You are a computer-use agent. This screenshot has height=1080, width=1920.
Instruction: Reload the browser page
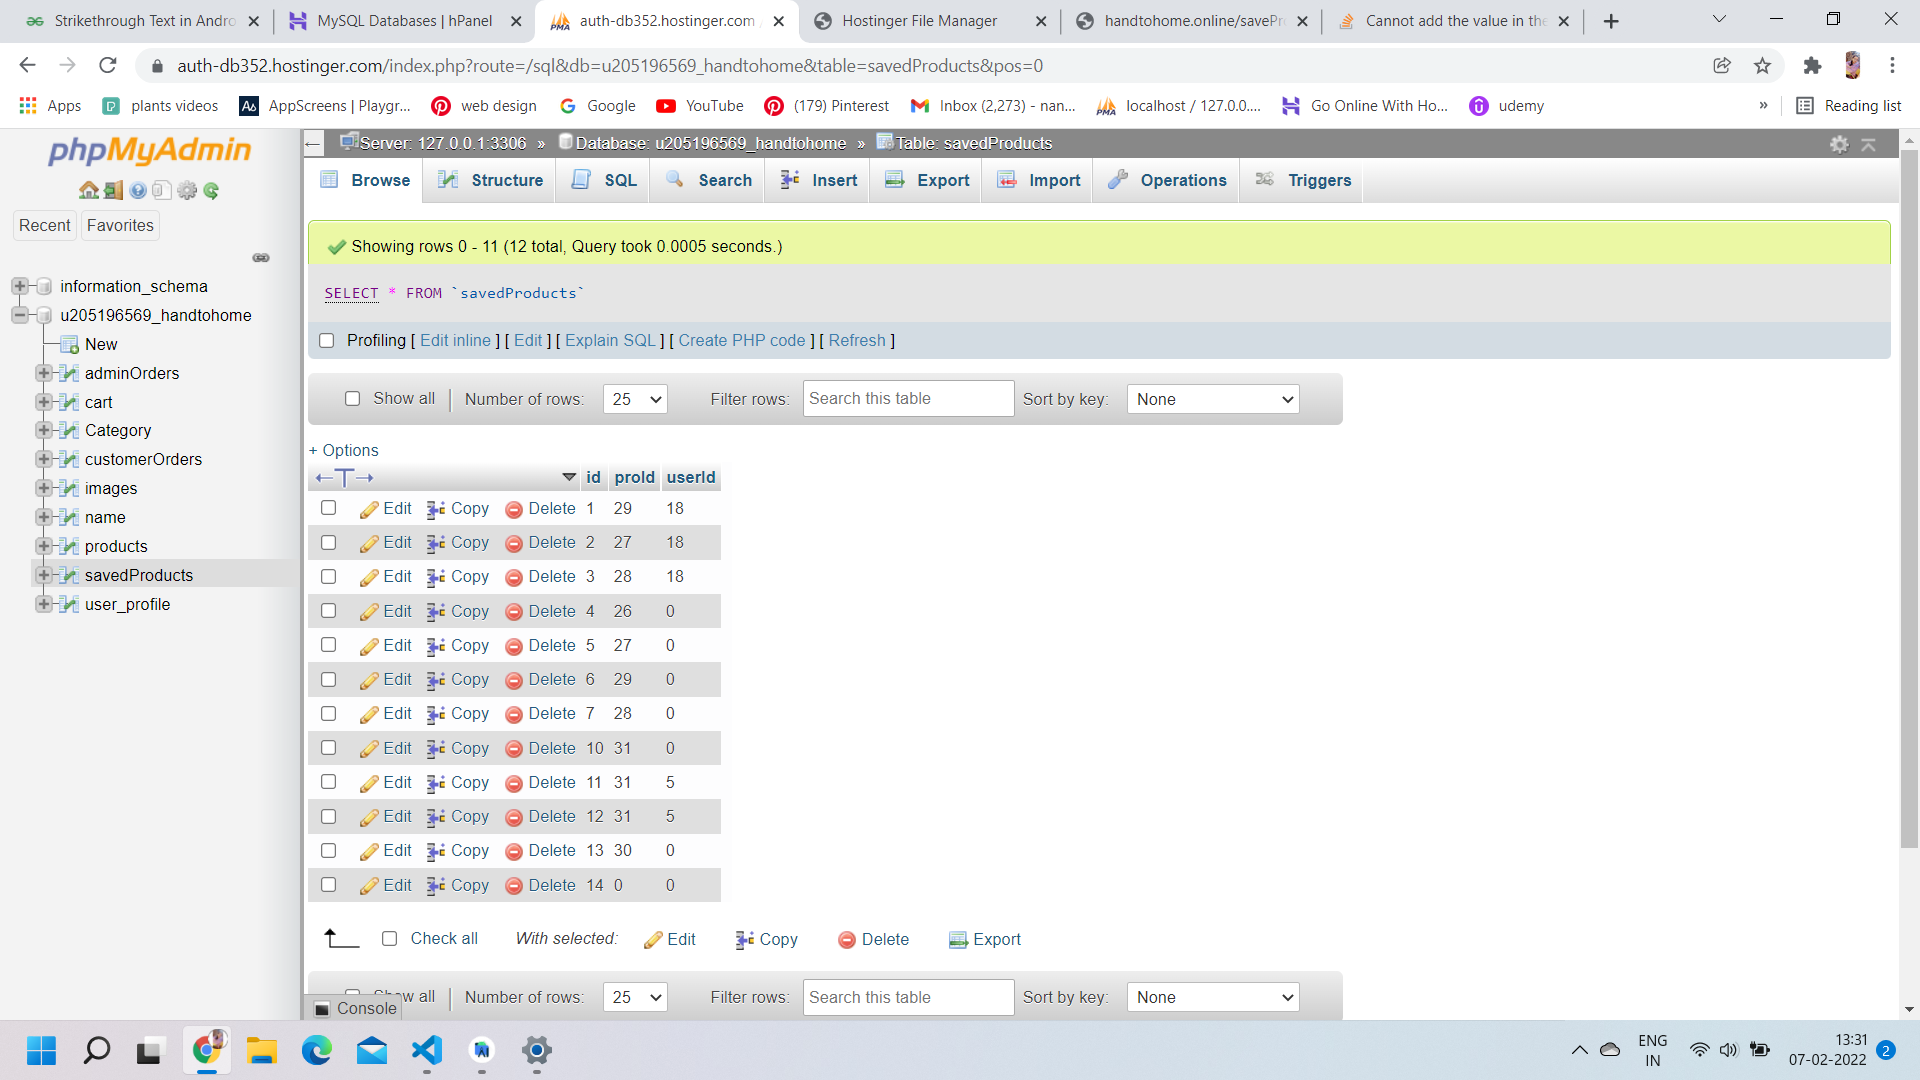click(x=108, y=66)
